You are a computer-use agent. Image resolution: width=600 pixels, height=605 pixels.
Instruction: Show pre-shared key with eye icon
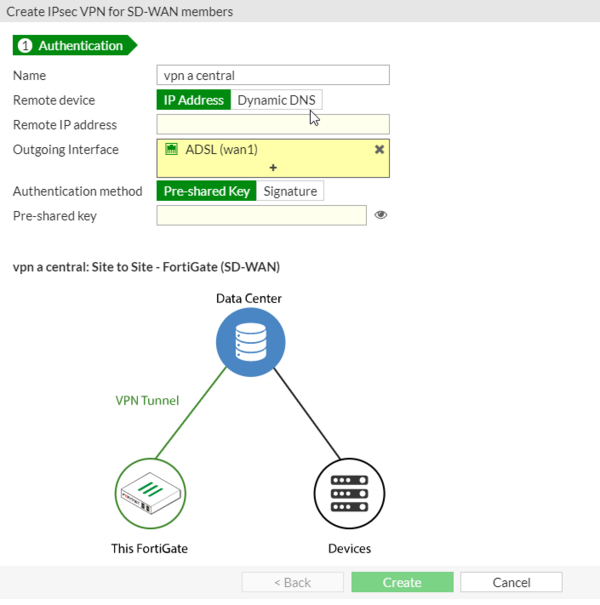381,215
